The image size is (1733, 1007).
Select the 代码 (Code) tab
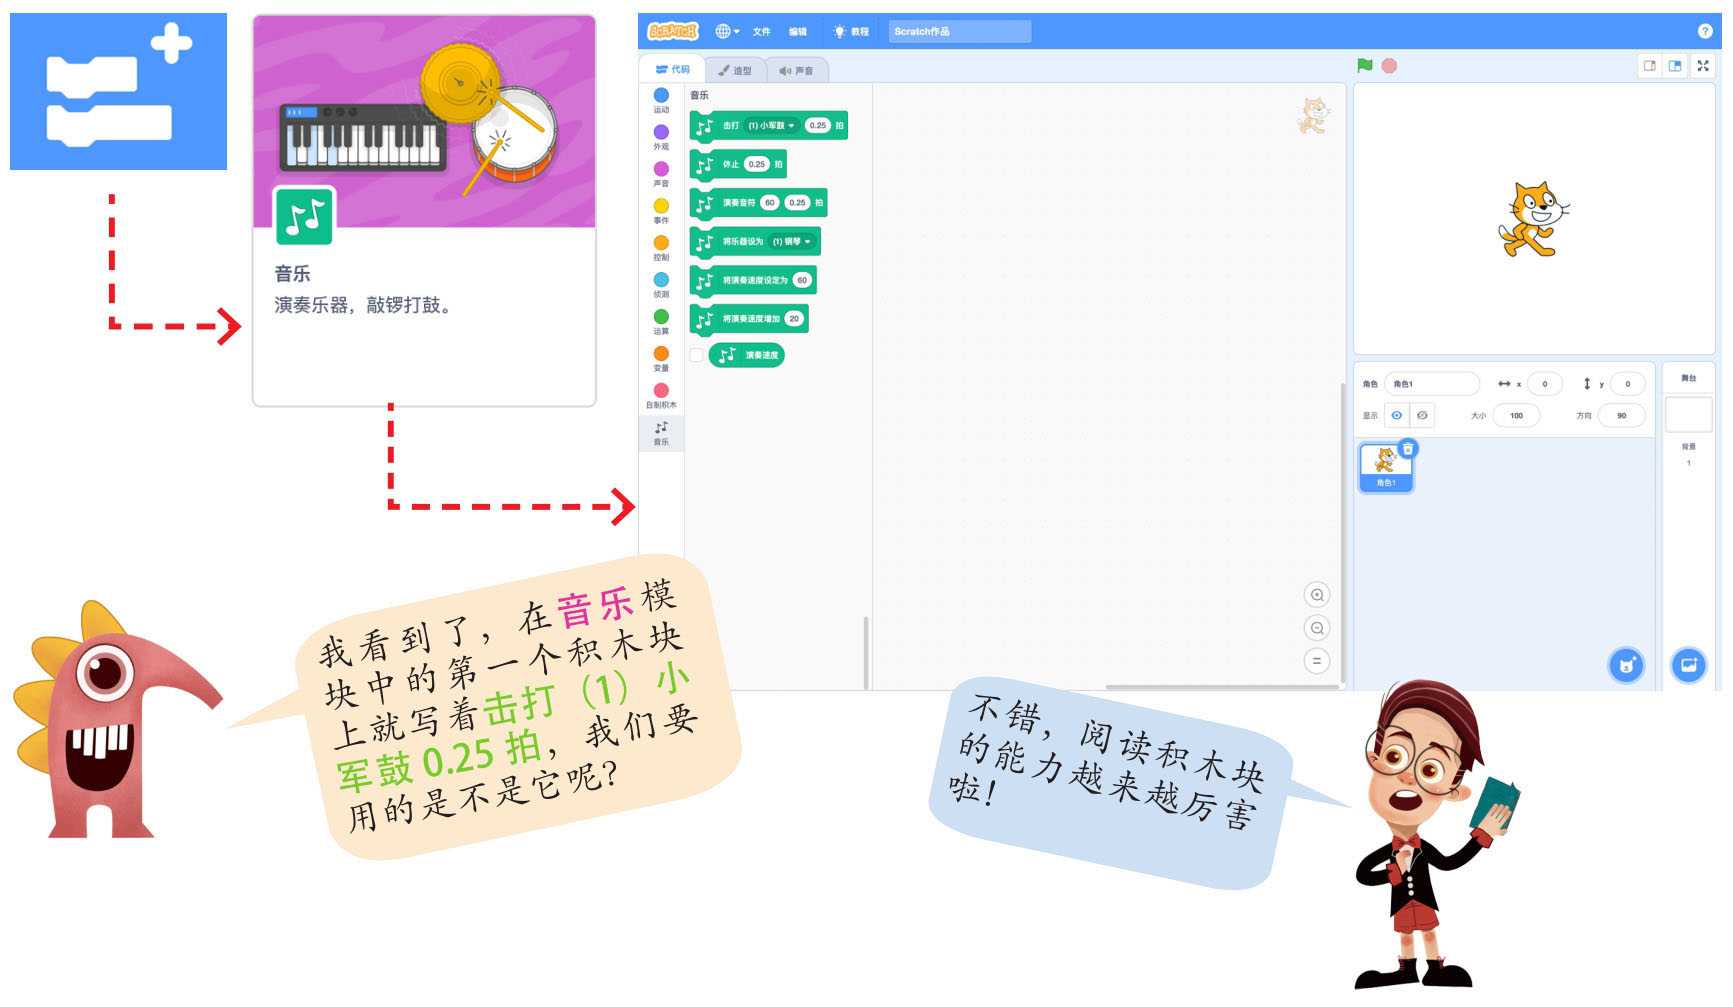(x=672, y=69)
